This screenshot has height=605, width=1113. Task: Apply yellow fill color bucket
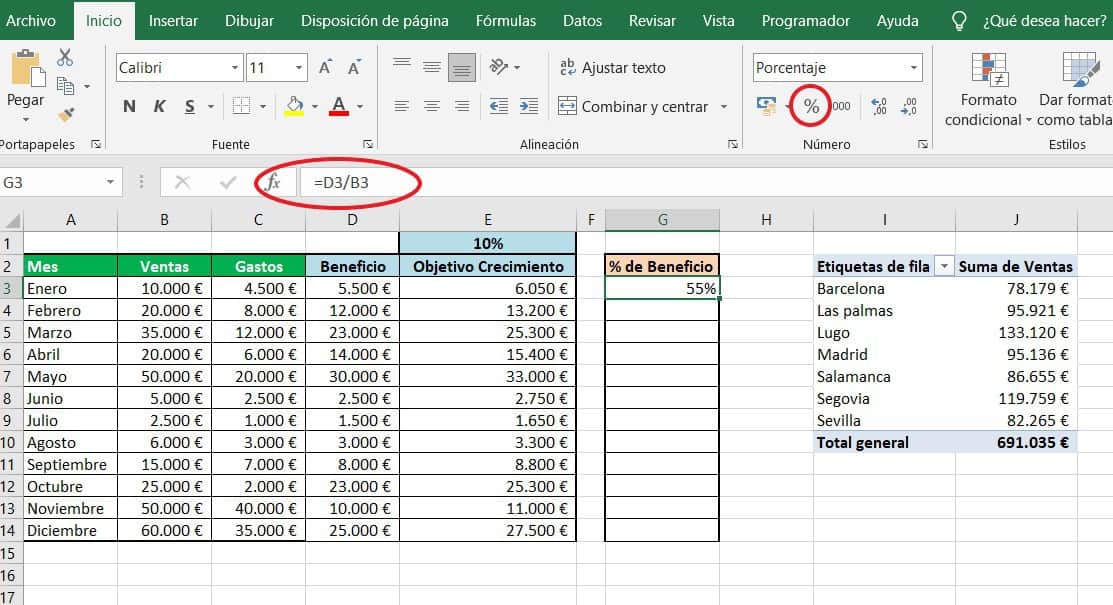(x=294, y=107)
